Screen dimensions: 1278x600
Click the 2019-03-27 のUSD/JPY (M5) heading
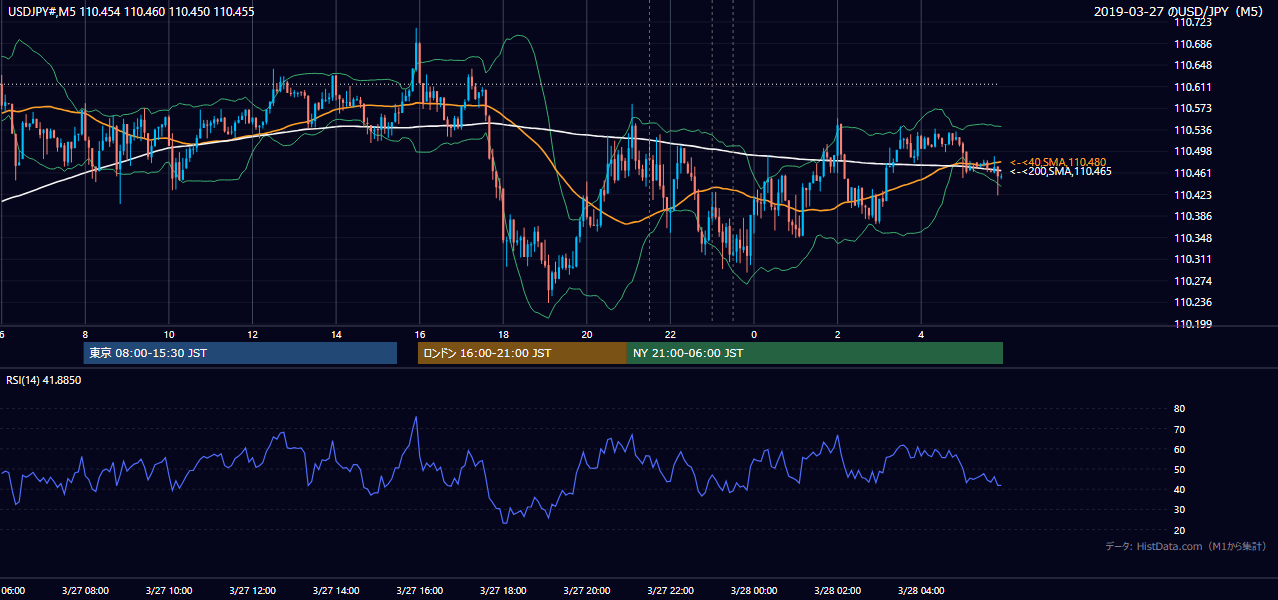(x=1181, y=12)
